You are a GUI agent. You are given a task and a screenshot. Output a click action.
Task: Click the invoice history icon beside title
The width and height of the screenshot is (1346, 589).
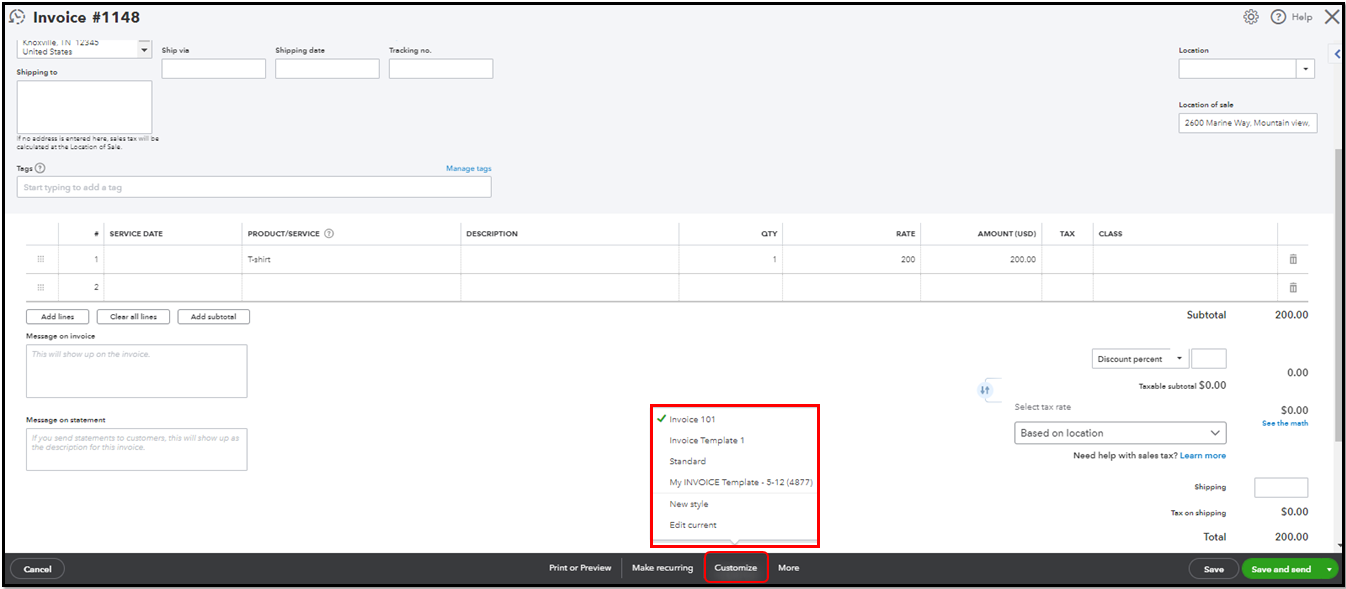click(17, 17)
